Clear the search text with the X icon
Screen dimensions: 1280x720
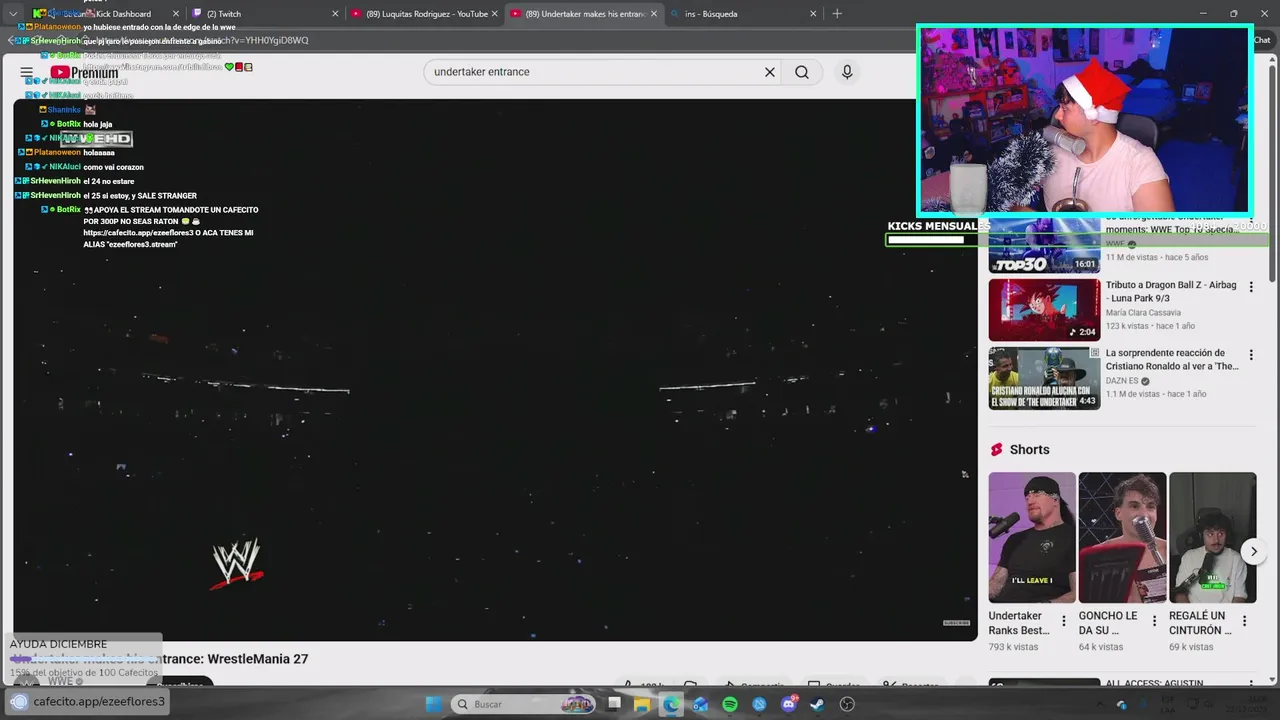[770, 72]
